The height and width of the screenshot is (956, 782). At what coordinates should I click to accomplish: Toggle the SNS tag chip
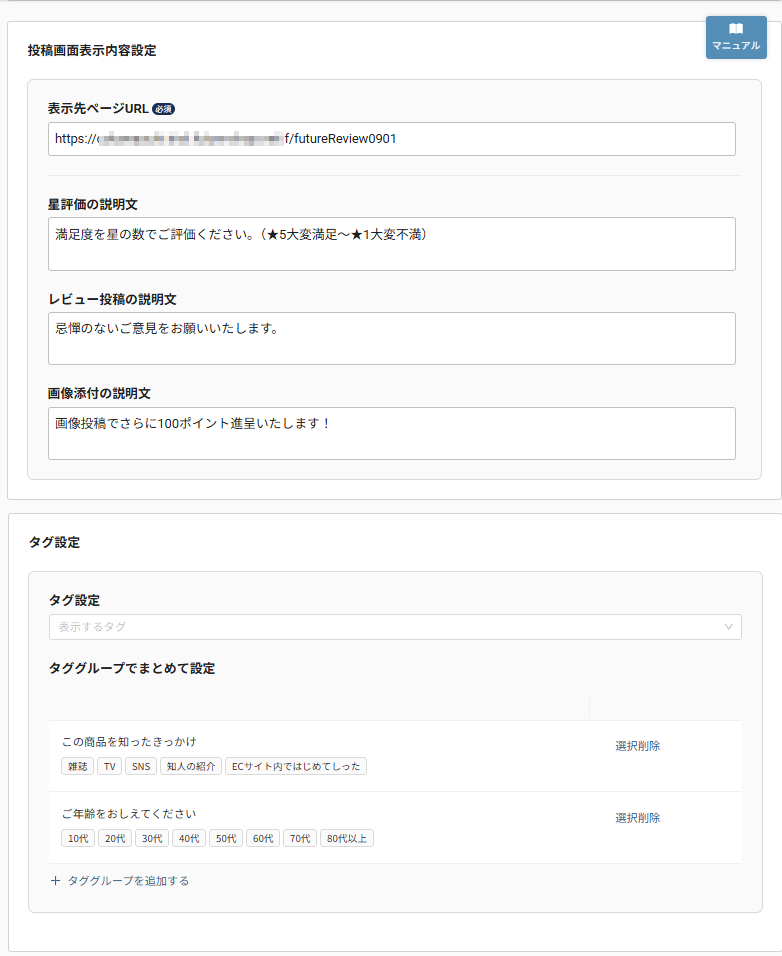coord(141,766)
